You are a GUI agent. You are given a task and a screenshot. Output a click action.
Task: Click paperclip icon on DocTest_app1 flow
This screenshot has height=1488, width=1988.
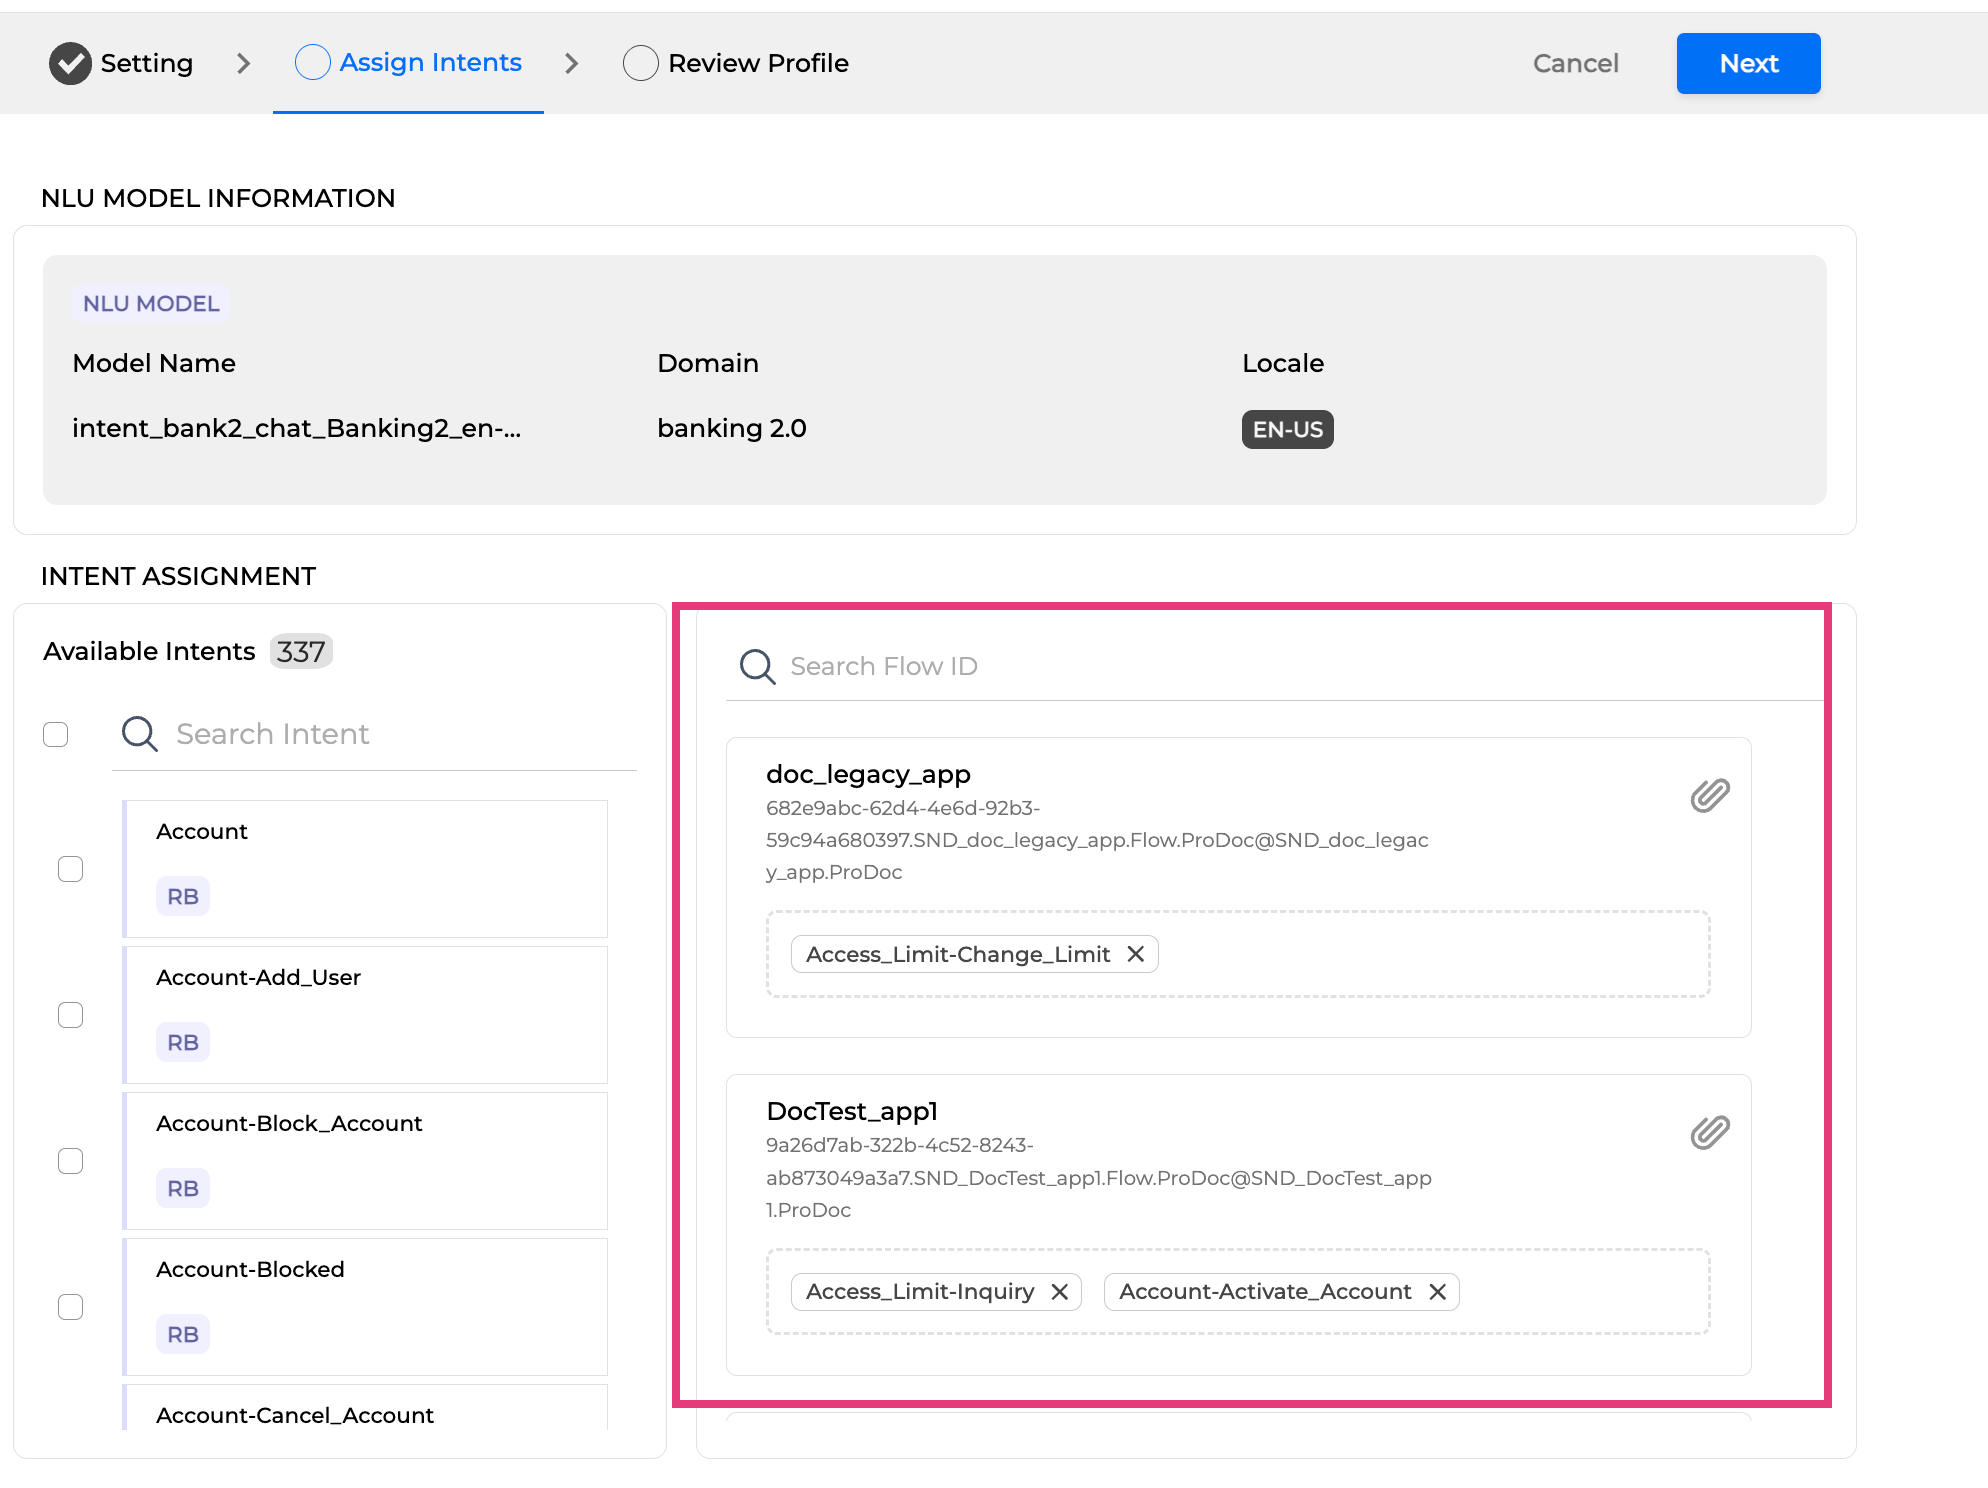click(x=1709, y=1133)
